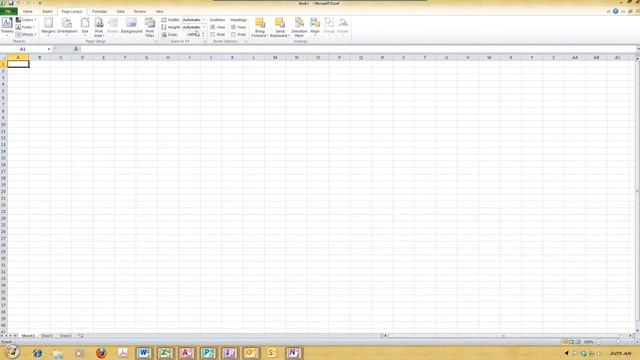
Task: Toggle Gridlines View checkbox
Action: (x=213, y=27)
